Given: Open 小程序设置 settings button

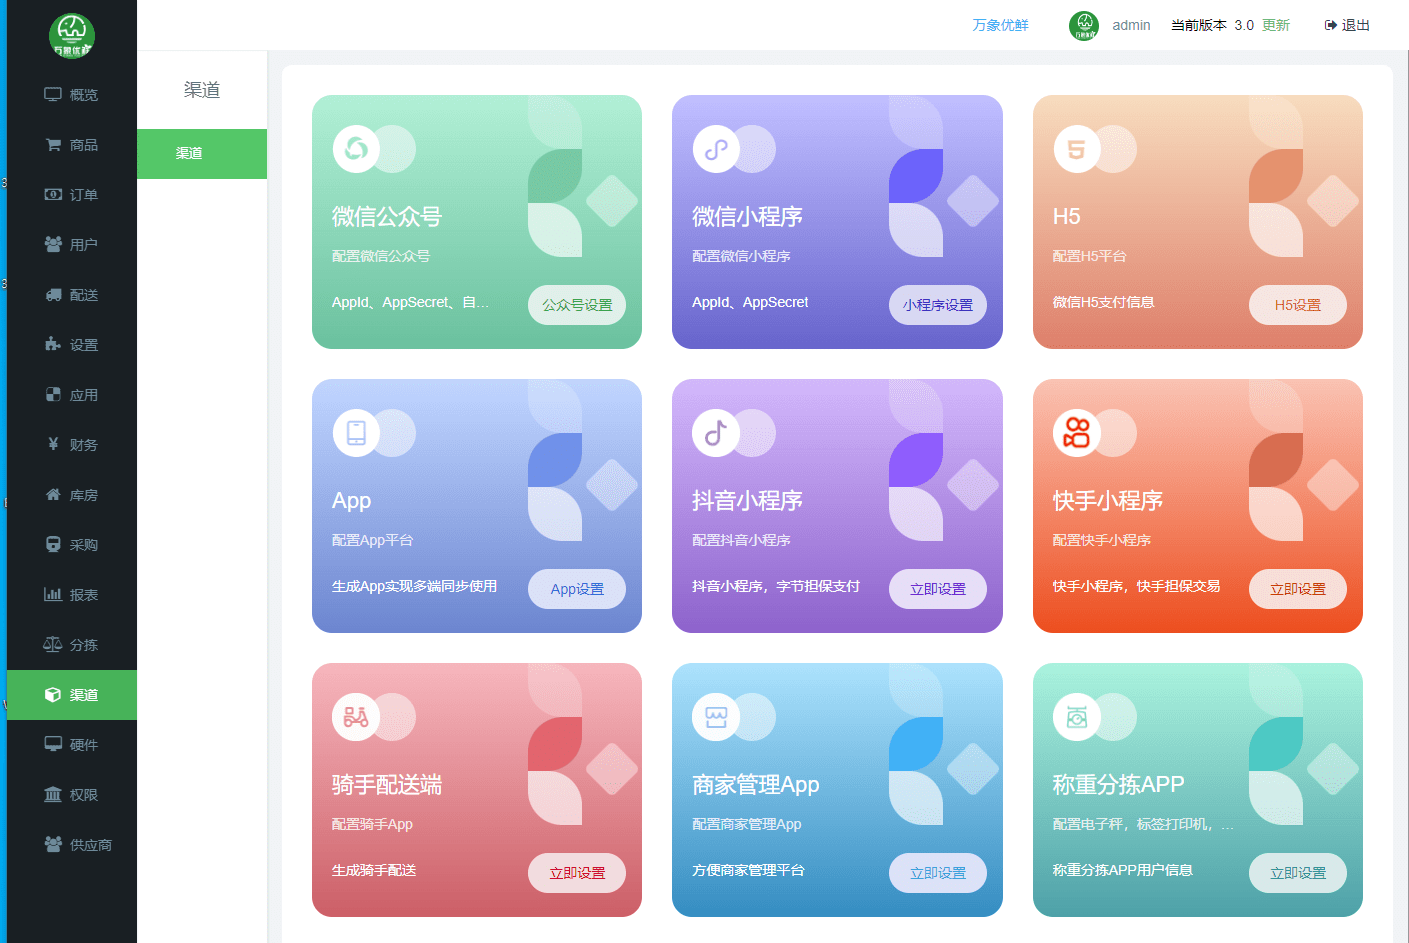Looking at the screenshot, I should point(937,305).
